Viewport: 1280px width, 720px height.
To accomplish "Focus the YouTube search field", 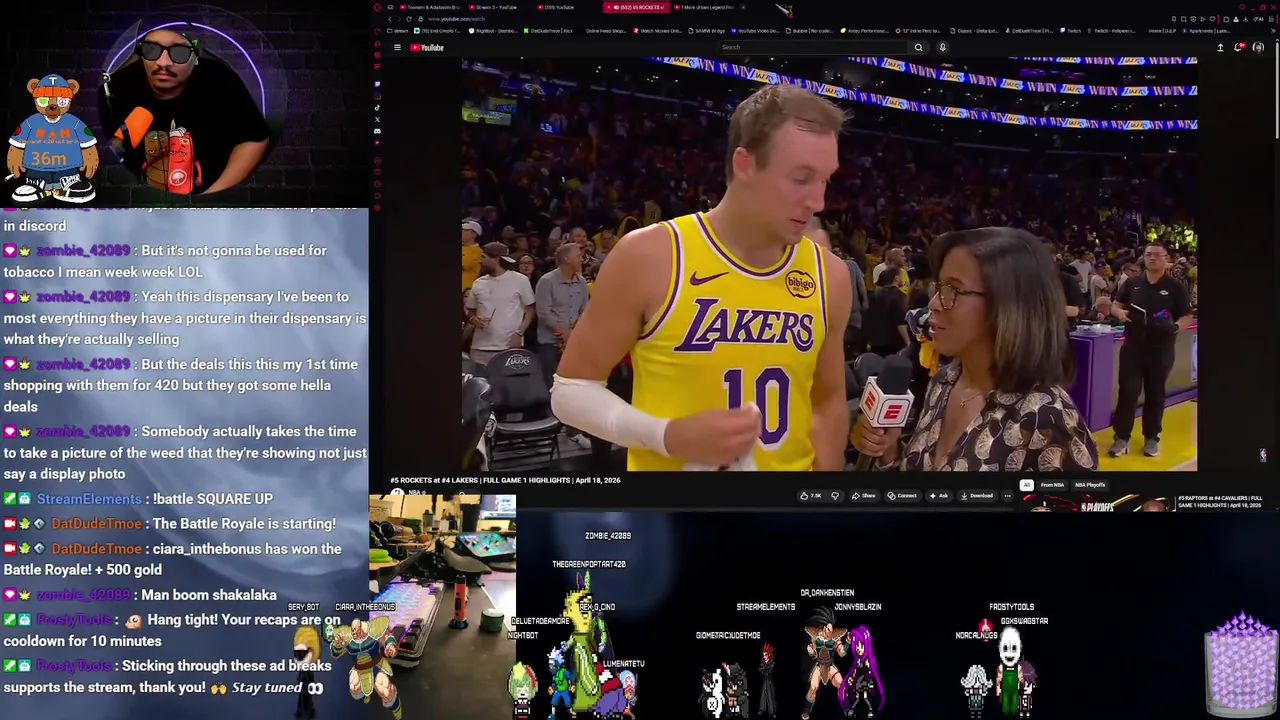I will point(814,47).
